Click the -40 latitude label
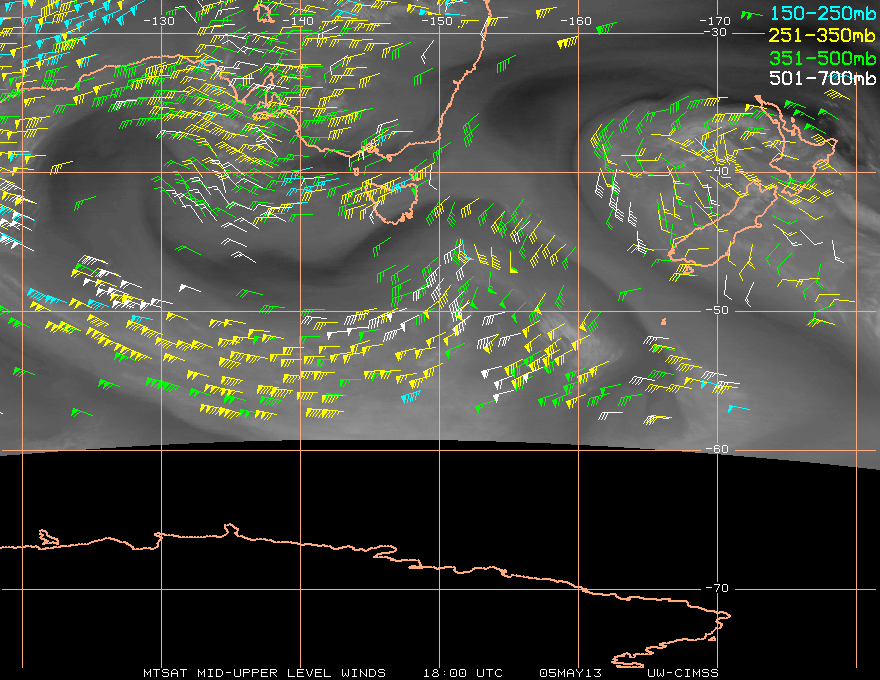 tap(718, 171)
